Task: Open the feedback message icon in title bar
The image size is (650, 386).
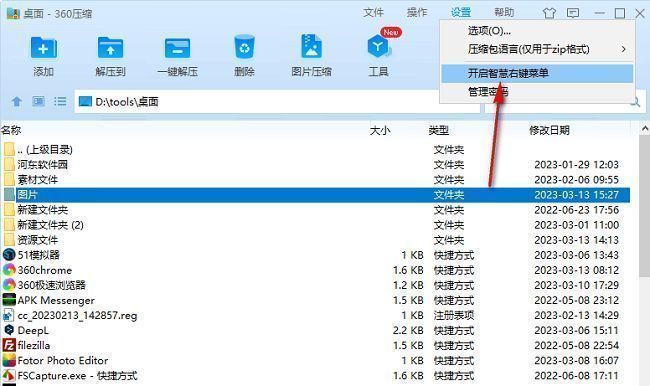Action: [x=573, y=13]
